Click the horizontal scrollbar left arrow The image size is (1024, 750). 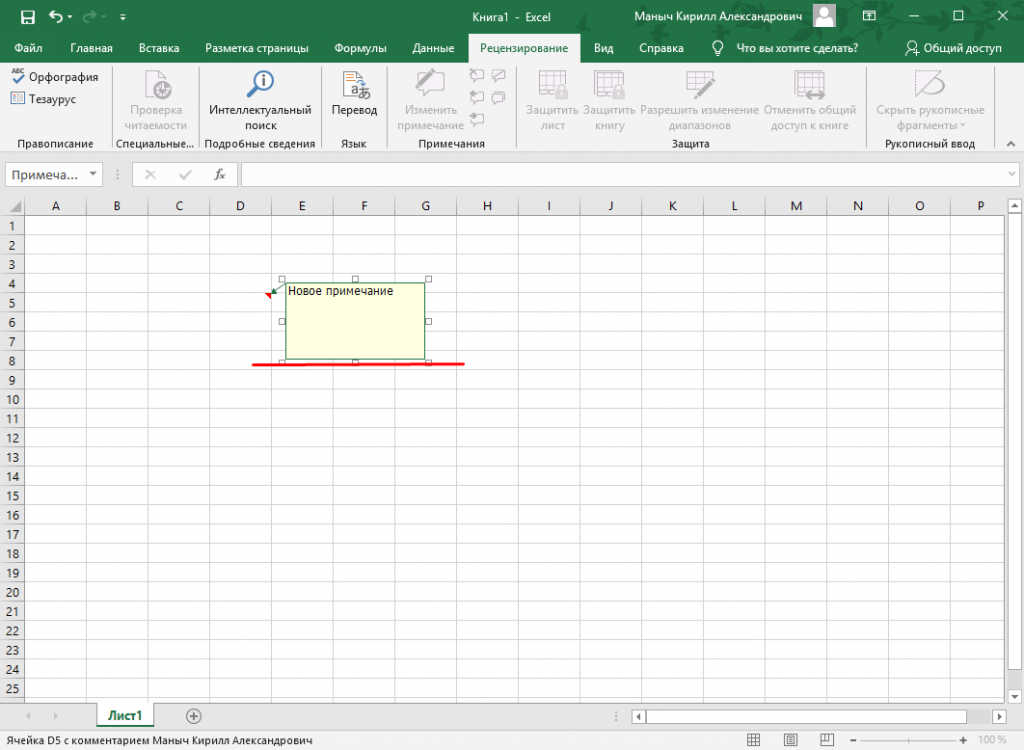pyautogui.click(x=639, y=716)
